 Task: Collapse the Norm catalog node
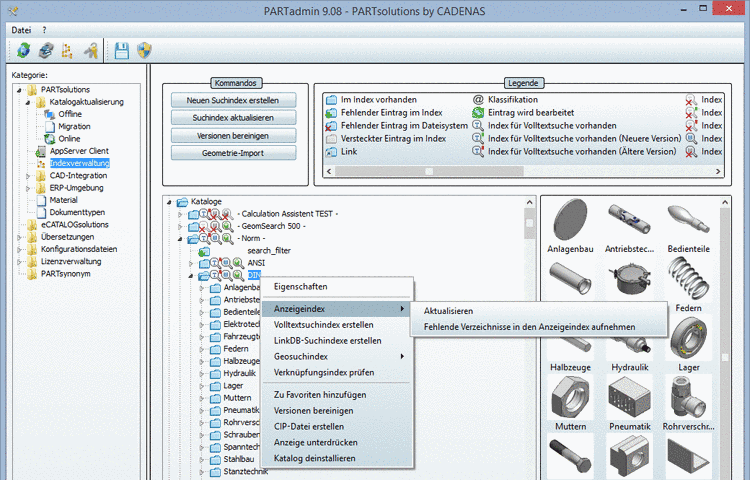(180, 239)
